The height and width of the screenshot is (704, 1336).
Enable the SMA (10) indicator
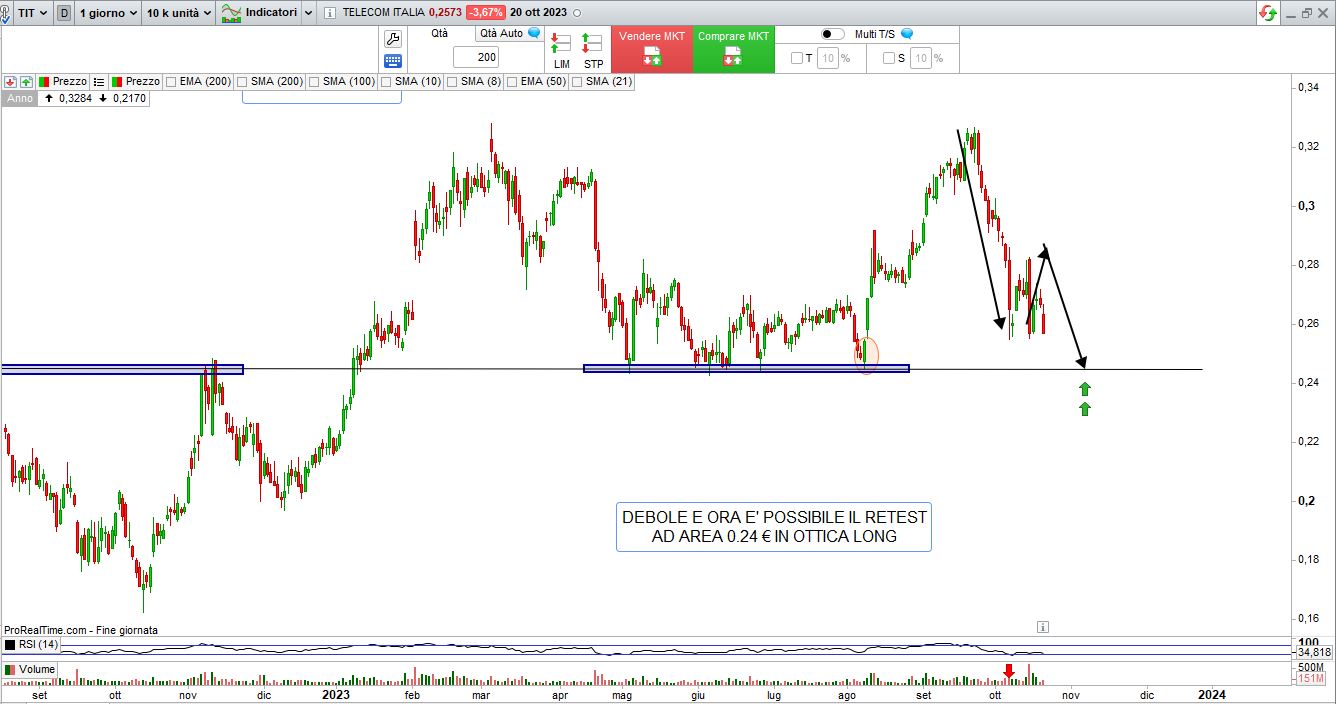click(387, 82)
